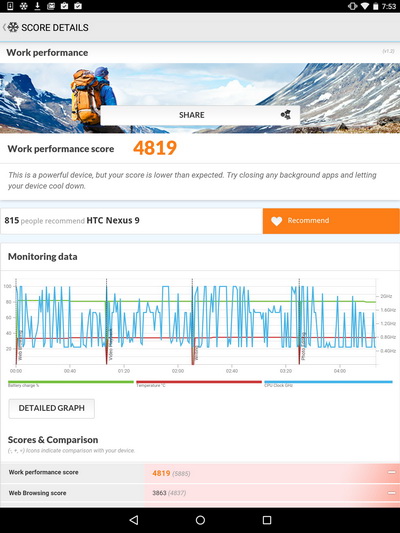Open the DETAILED GRAPH view
Screen dimensions: 400x533
(x=52, y=408)
